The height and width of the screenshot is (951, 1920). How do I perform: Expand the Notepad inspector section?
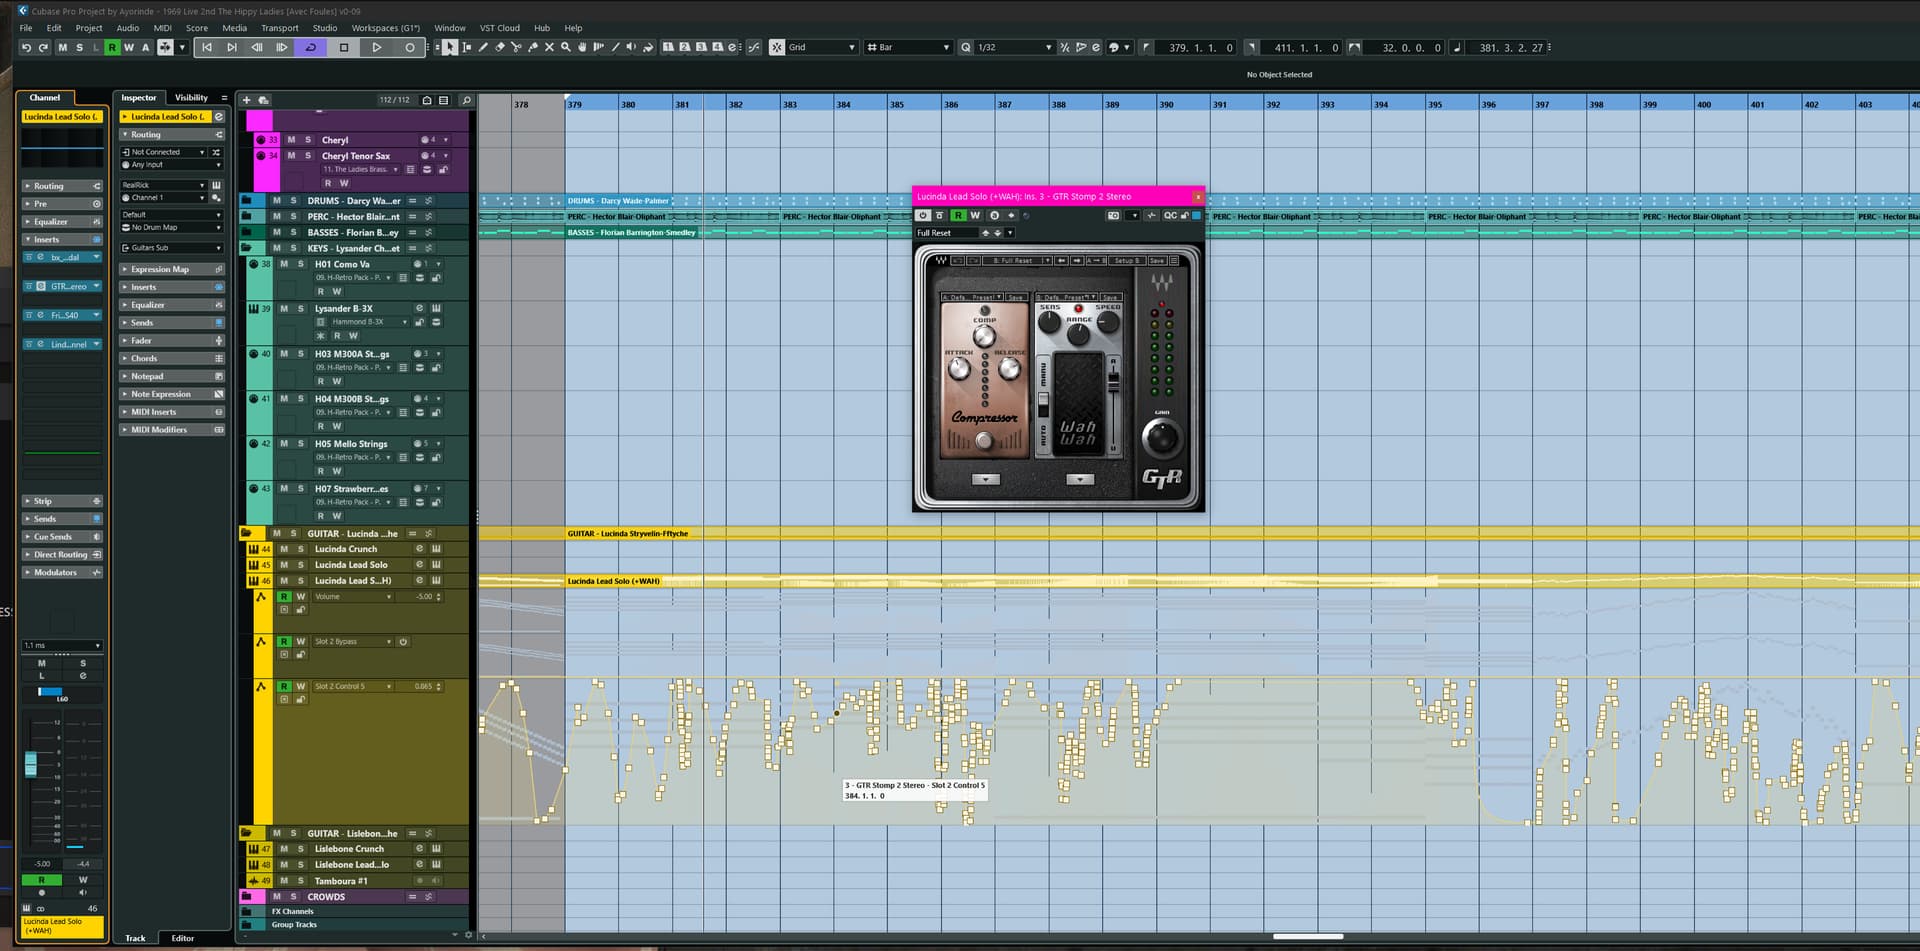(x=171, y=376)
